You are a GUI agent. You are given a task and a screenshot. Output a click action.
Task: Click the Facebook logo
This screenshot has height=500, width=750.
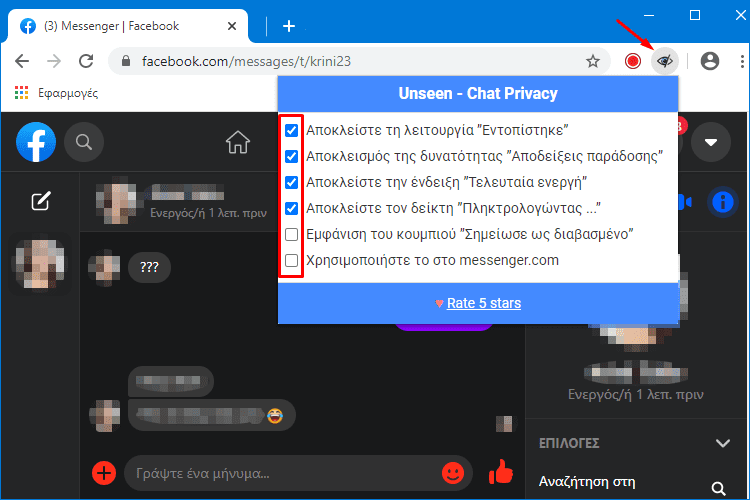(36, 142)
